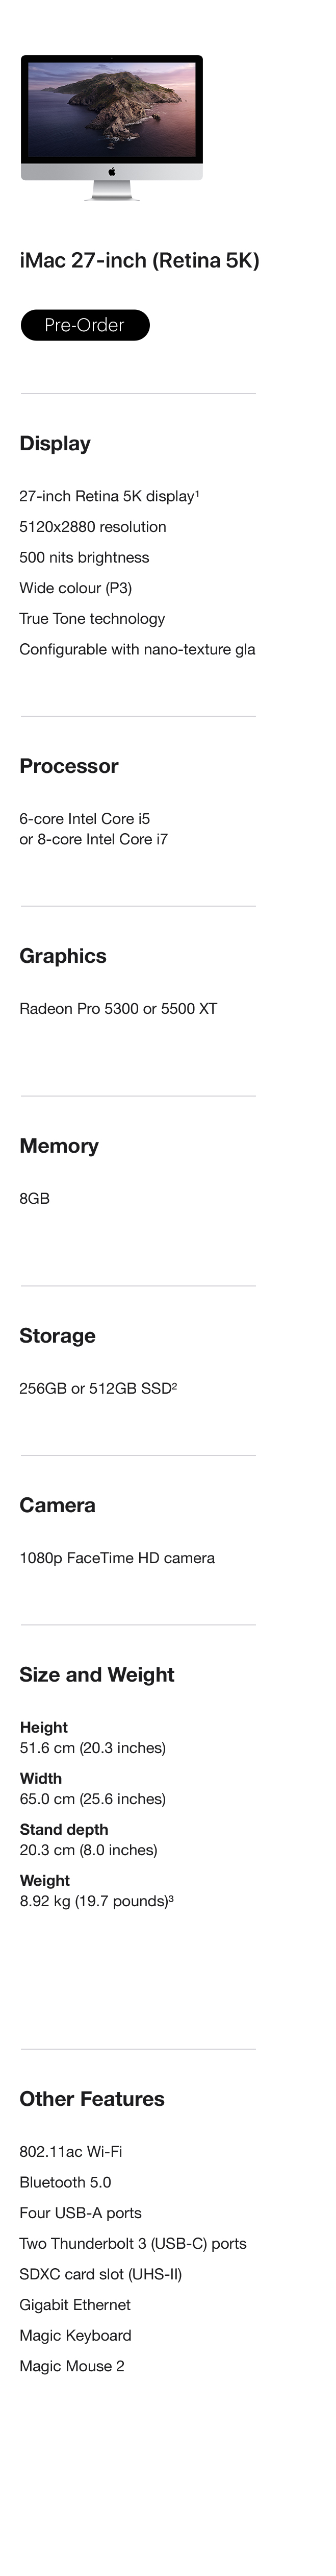Click the Magic Mouse 2 feature line

pos(72,2366)
